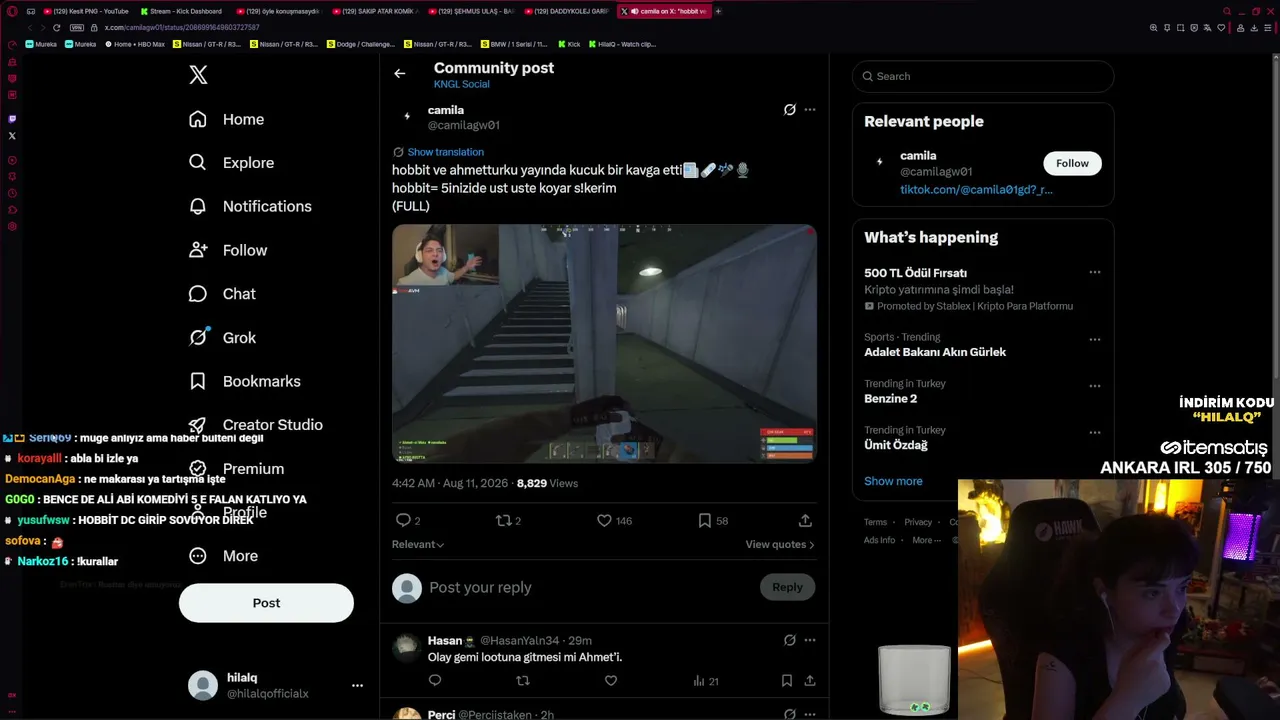Open the Home • HBO Max bookmark
The image size is (1280, 720).
tap(135, 44)
